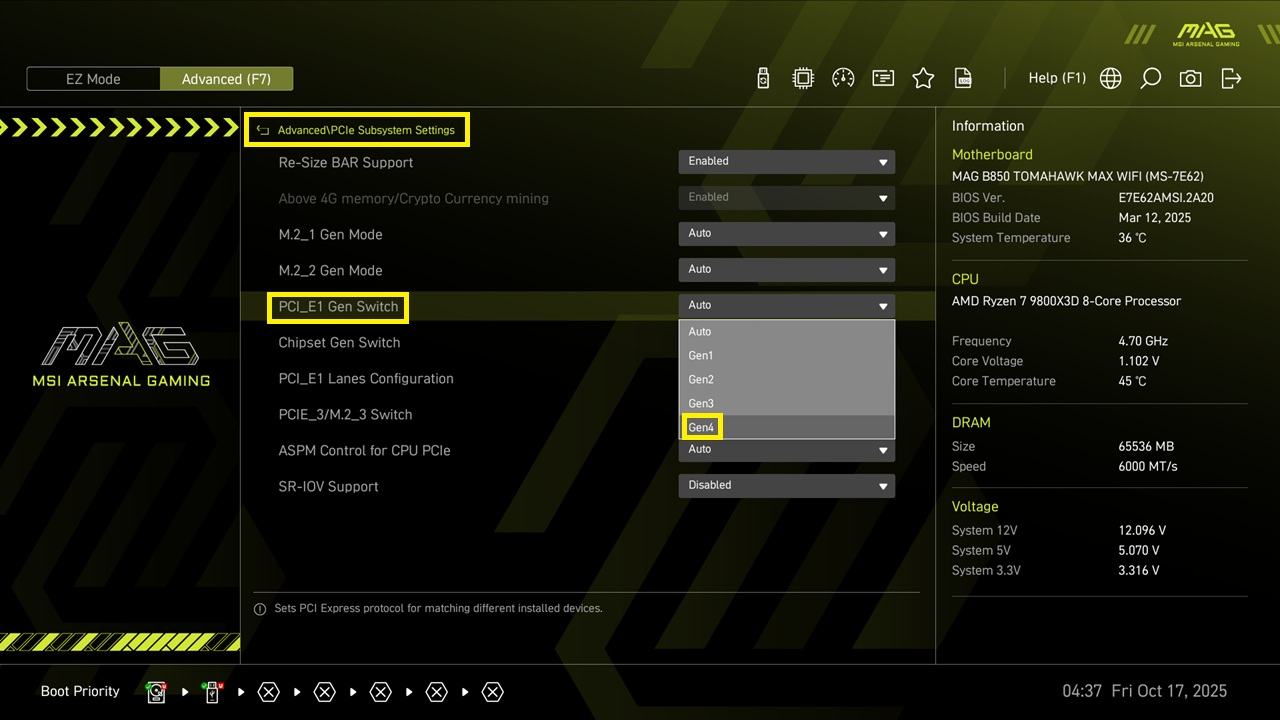Viewport: 1280px width, 720px height.
Task: Select the ASPM Control for CPU PCIe label
Action: 364,450
